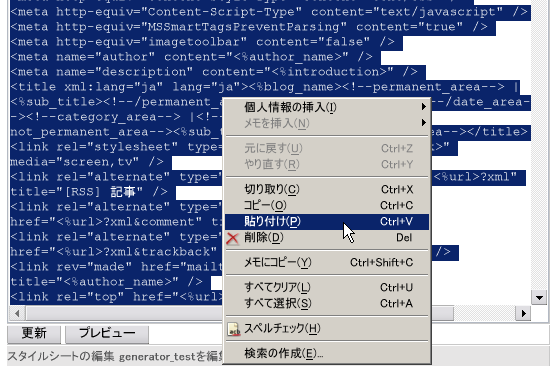Image resolution: width=550 pixels, height=366 pixels.
Task: Select 検索の作成 menu item
Action: click(327, 353)
